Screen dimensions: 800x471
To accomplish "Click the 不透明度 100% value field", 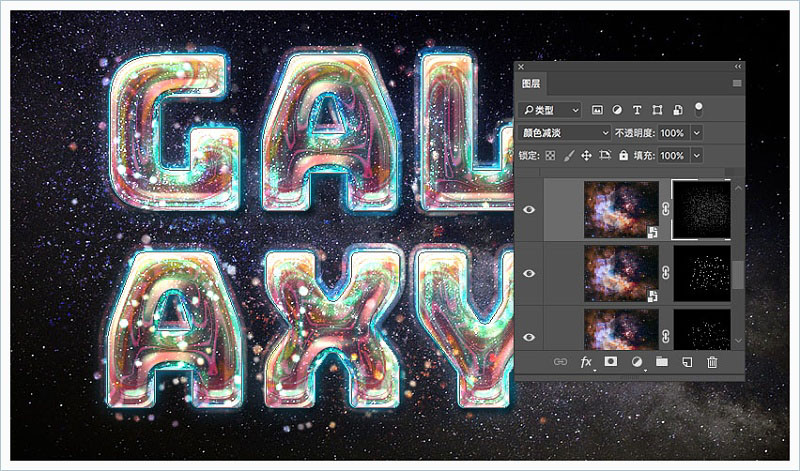I will pyautogui.click(x=673, y=133).
